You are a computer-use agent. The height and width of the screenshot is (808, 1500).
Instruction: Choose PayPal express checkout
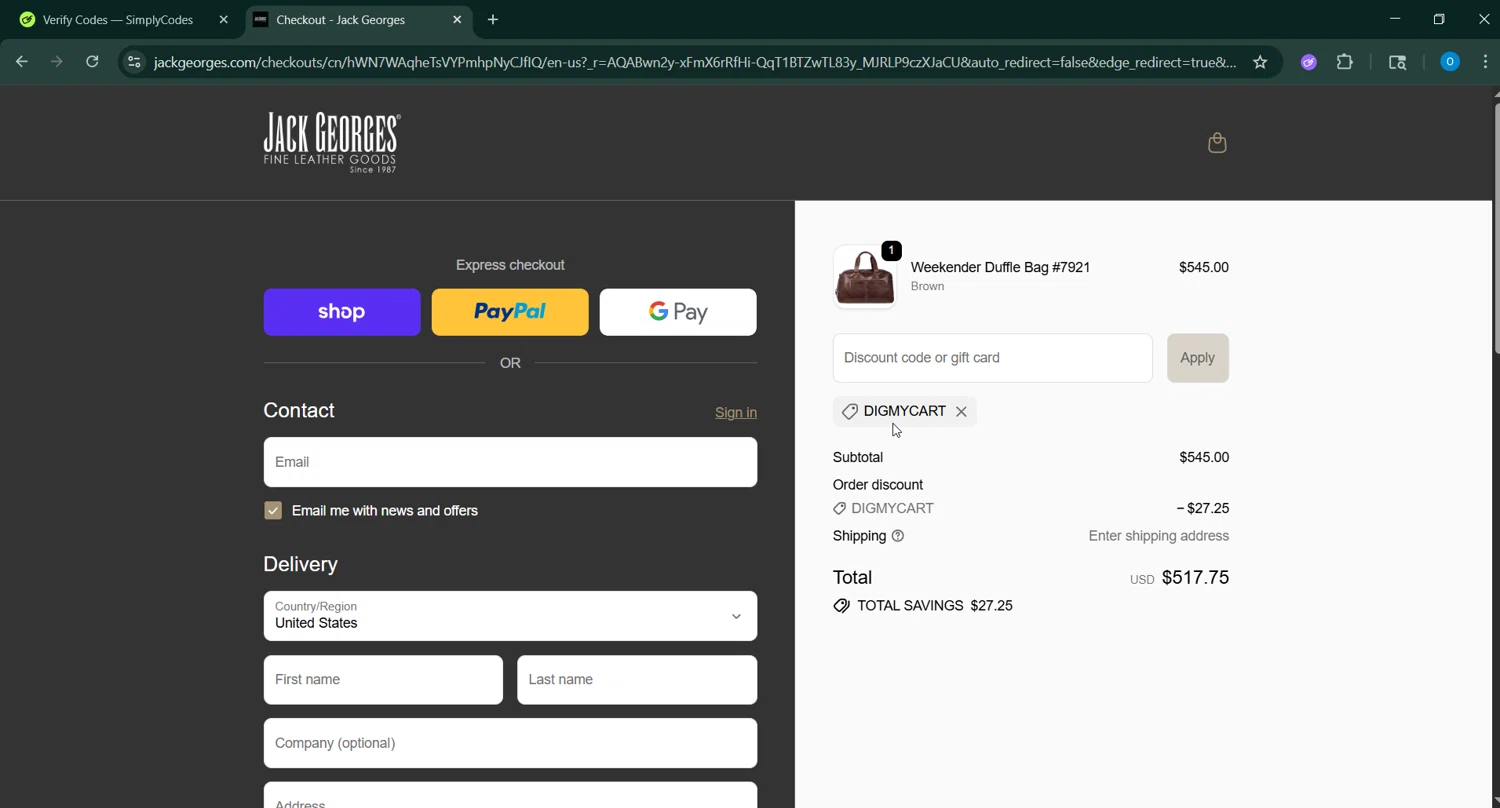510,312
